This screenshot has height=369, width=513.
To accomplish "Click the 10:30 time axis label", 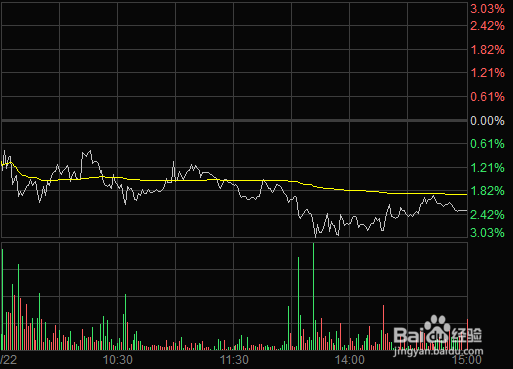I will pos(118,360).
